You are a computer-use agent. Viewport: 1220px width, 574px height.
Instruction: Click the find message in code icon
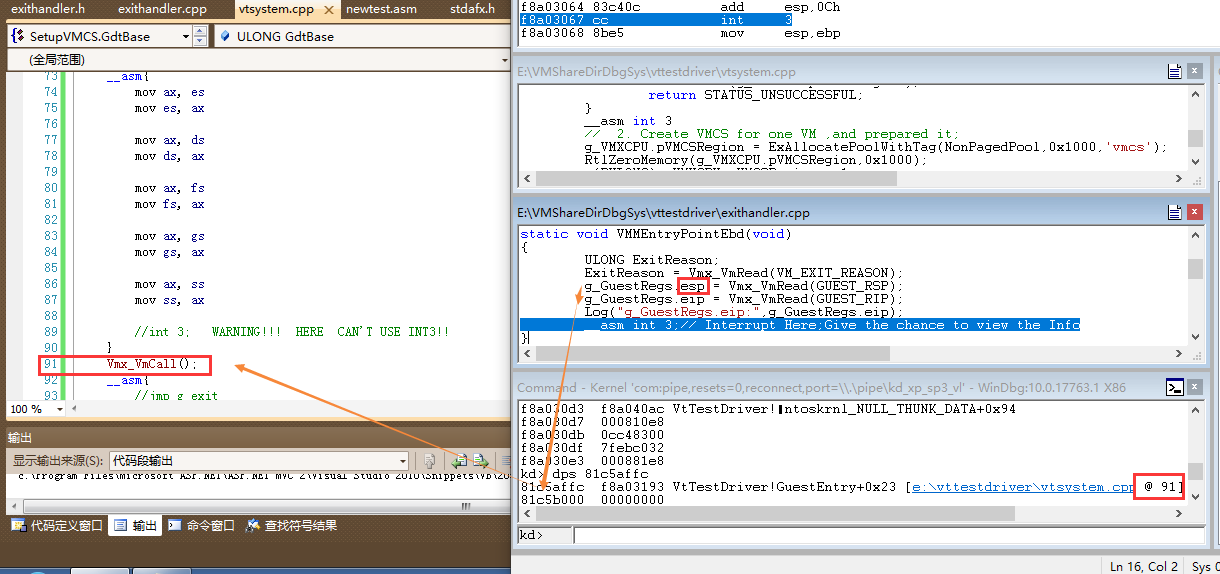429,460
